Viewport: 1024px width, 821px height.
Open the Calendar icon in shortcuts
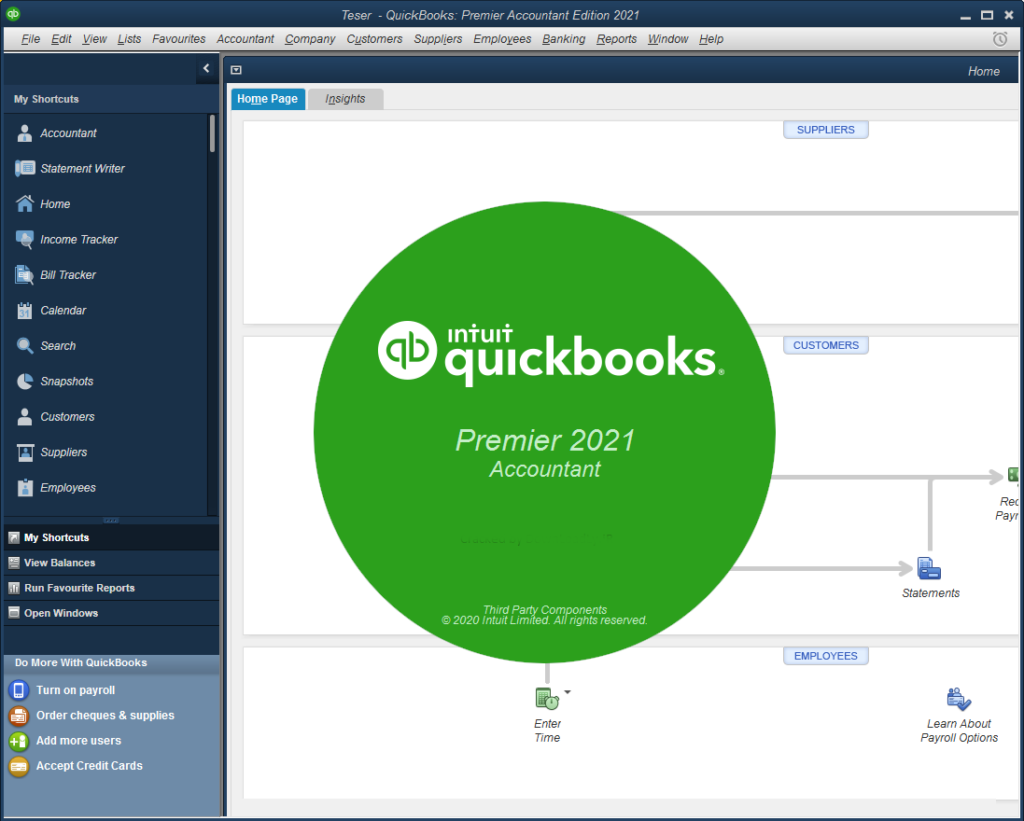[25, 310]
